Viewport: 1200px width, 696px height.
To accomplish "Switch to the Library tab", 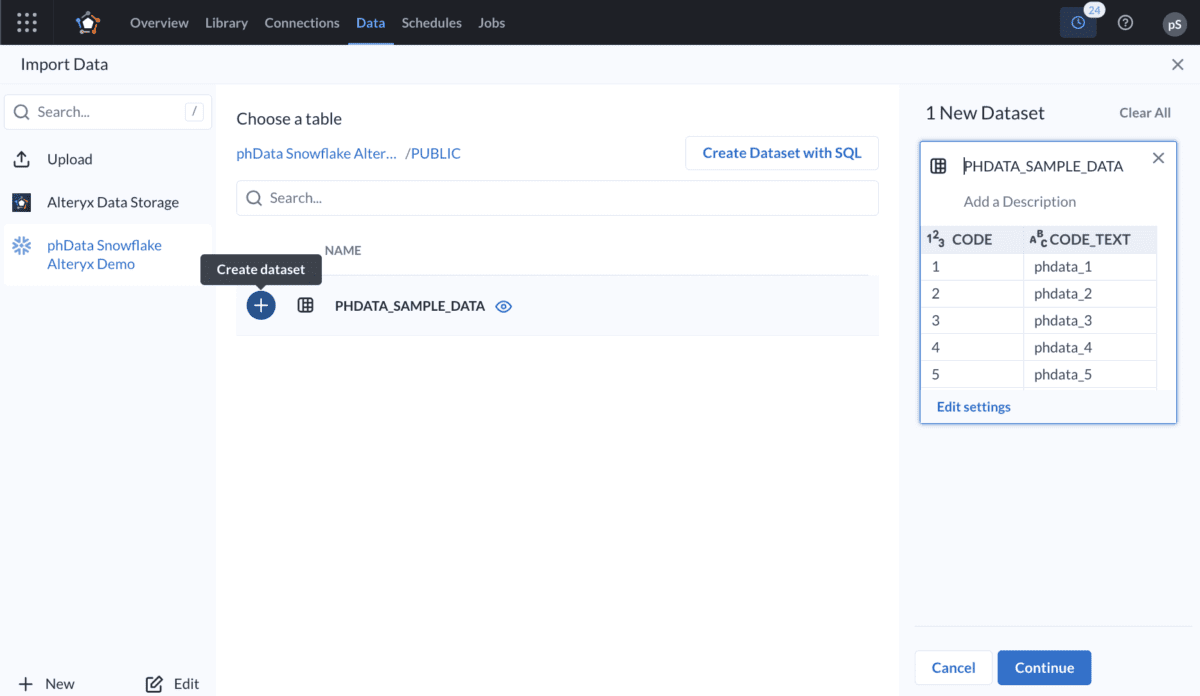I will tap(226, 22).
